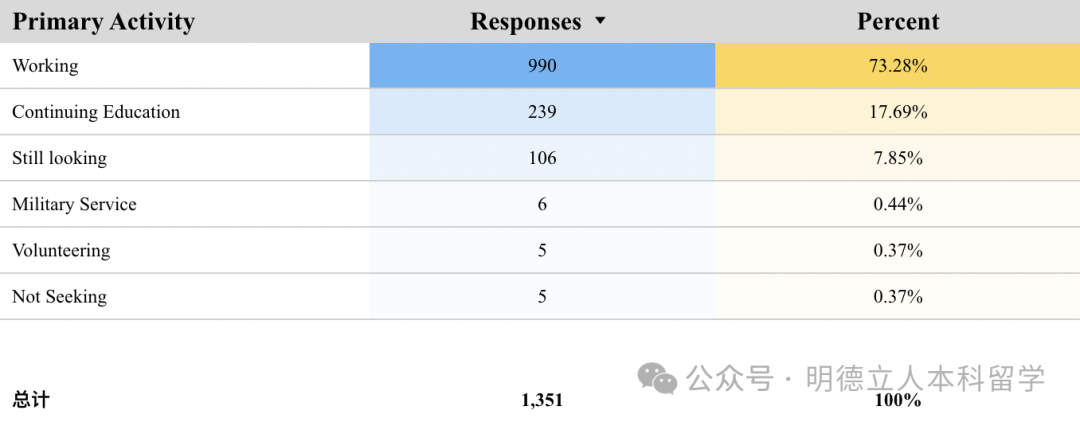Click the 7.85% percent cell

click(898, 158)
